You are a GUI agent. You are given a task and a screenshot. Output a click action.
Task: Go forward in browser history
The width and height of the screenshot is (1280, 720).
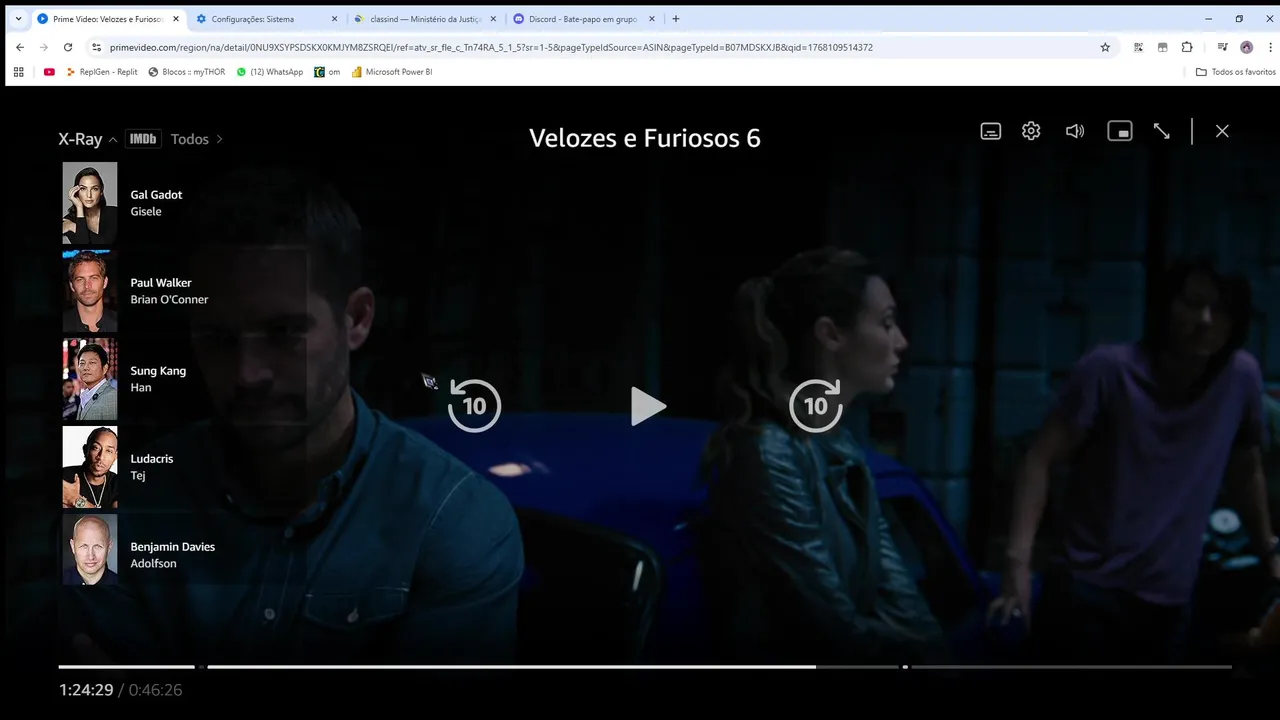44,47
